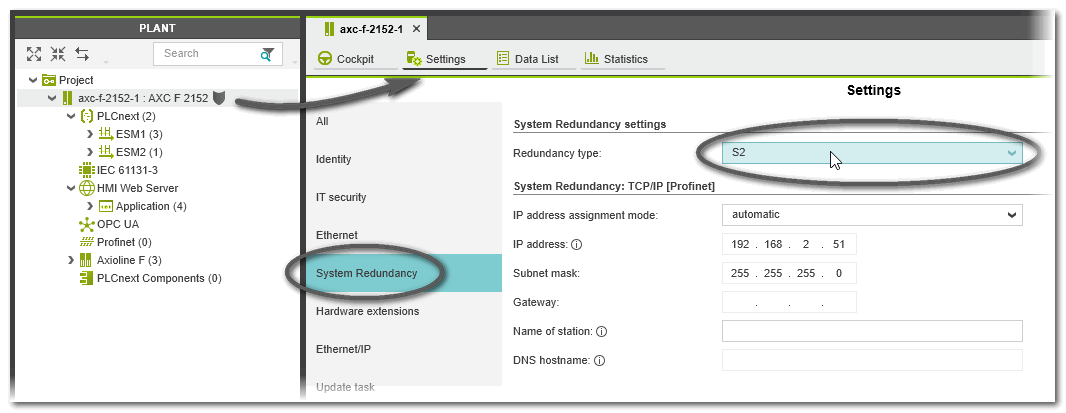Viewport: 1066px width, 413px height.
Task: Open the Redundancy type dropdown
Action: pos(1012,153)
